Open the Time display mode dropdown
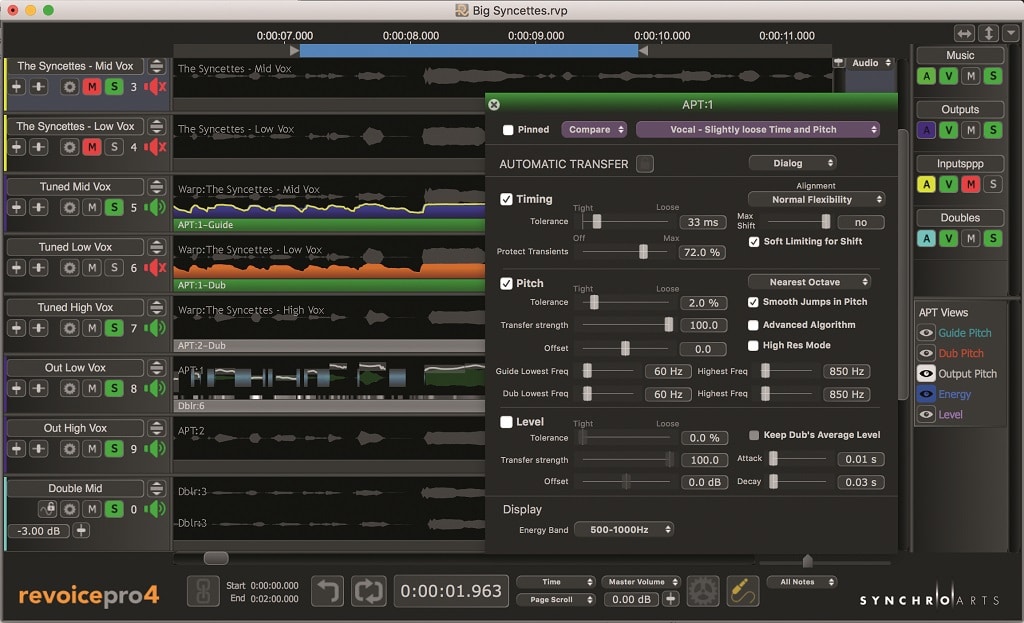Image resolution: width=1024 pixels, height=623 pixels. coord(555,581)
